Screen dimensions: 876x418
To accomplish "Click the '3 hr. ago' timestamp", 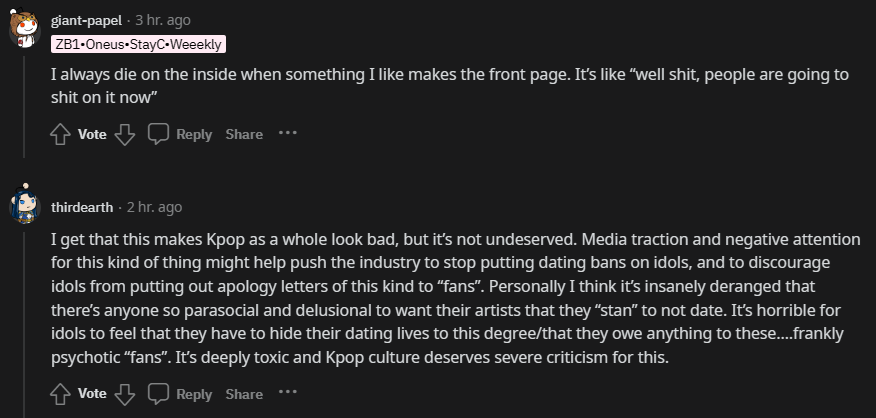I will 164,20.
